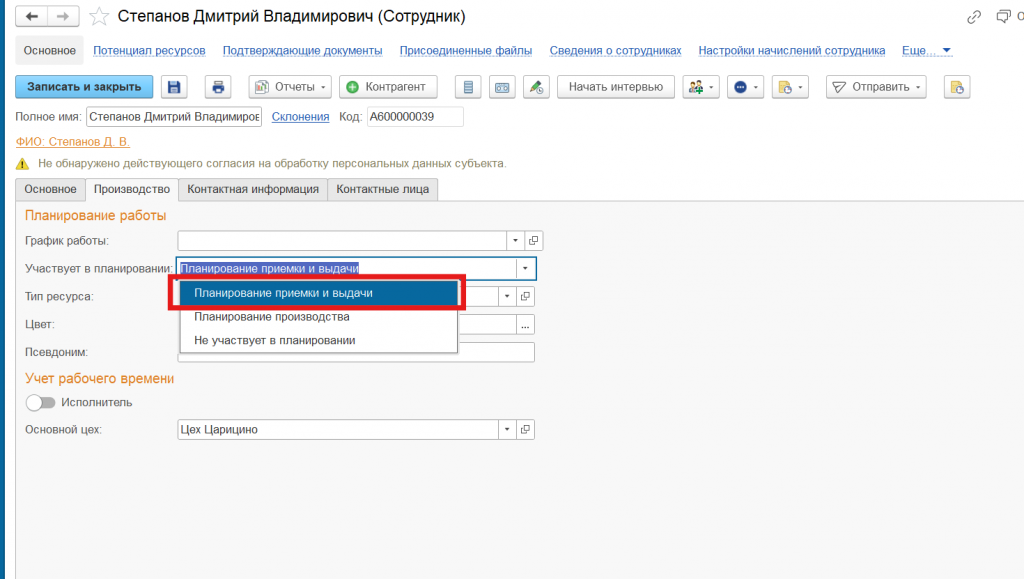Viewport: 1024px width, 579px height.
Task: Open the График работы field's open-form icon
Action: click(x=534, y=241)
